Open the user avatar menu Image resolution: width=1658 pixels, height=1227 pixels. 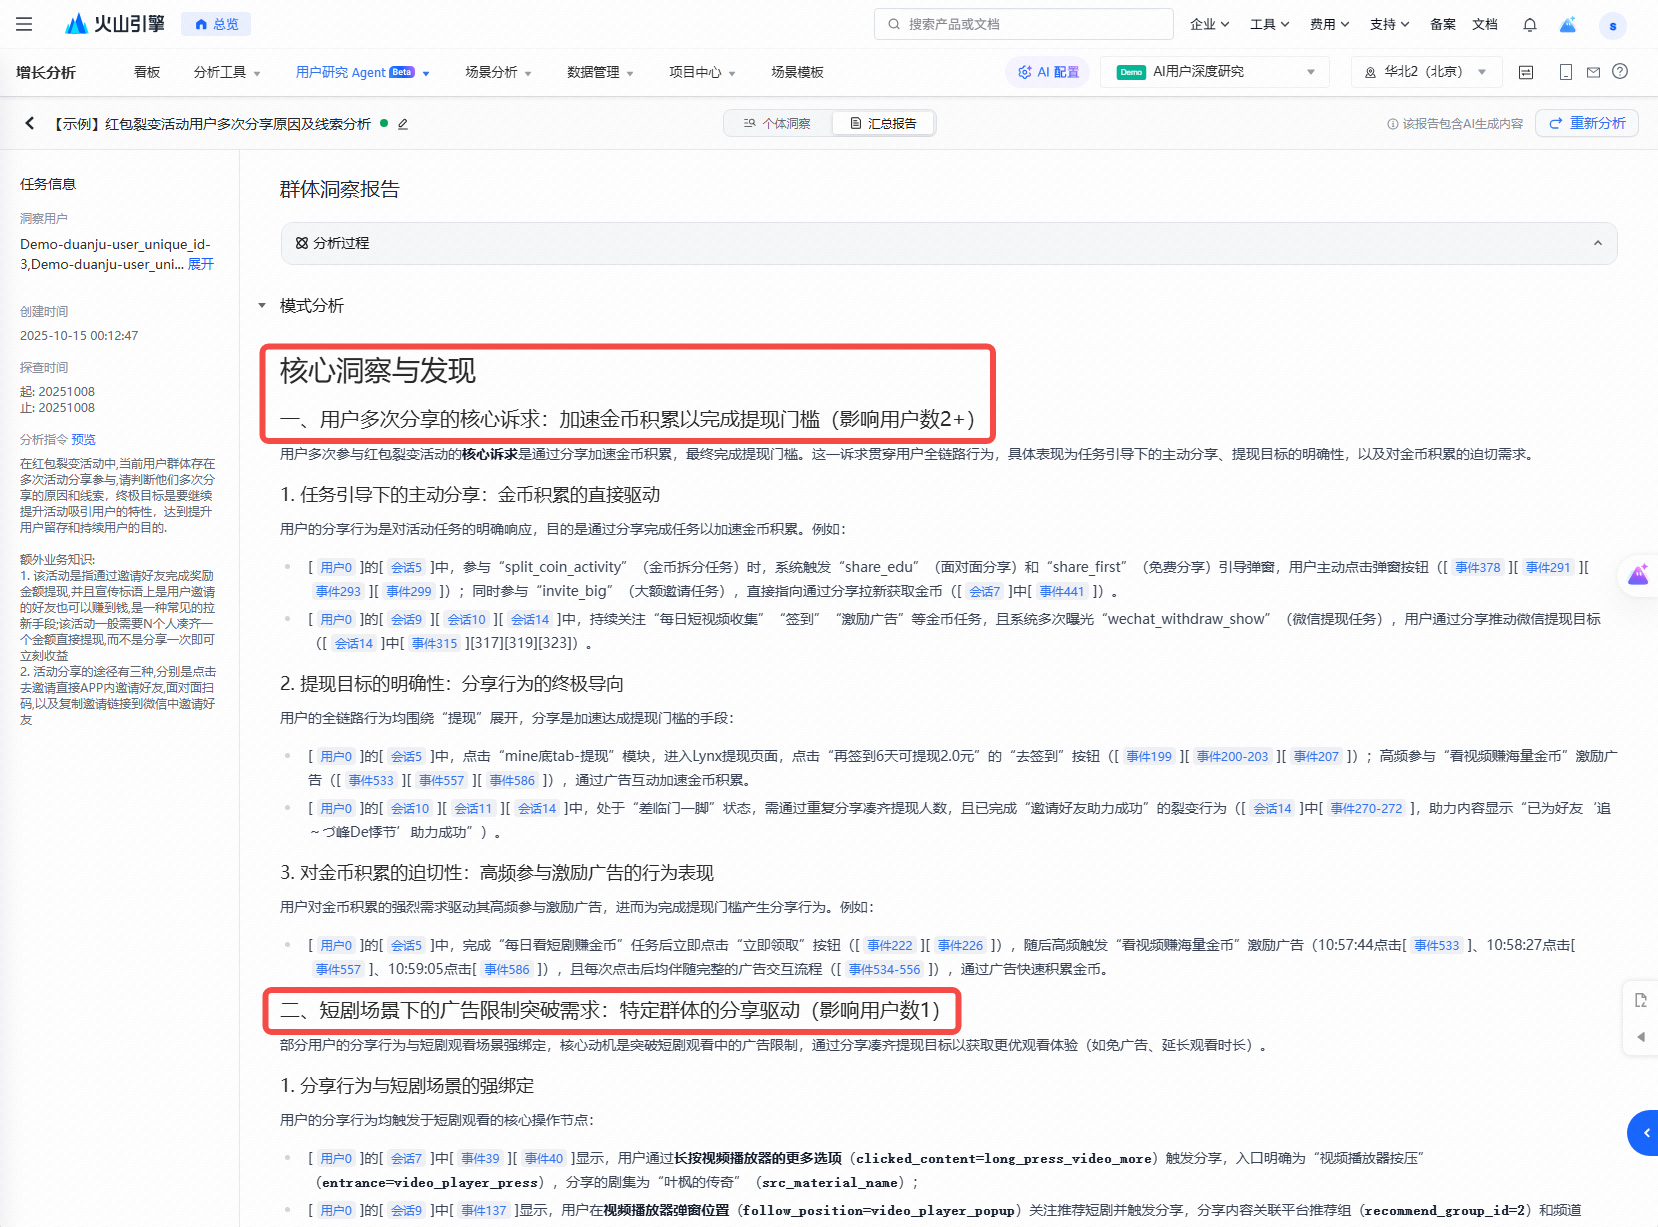pos(1613,25)
